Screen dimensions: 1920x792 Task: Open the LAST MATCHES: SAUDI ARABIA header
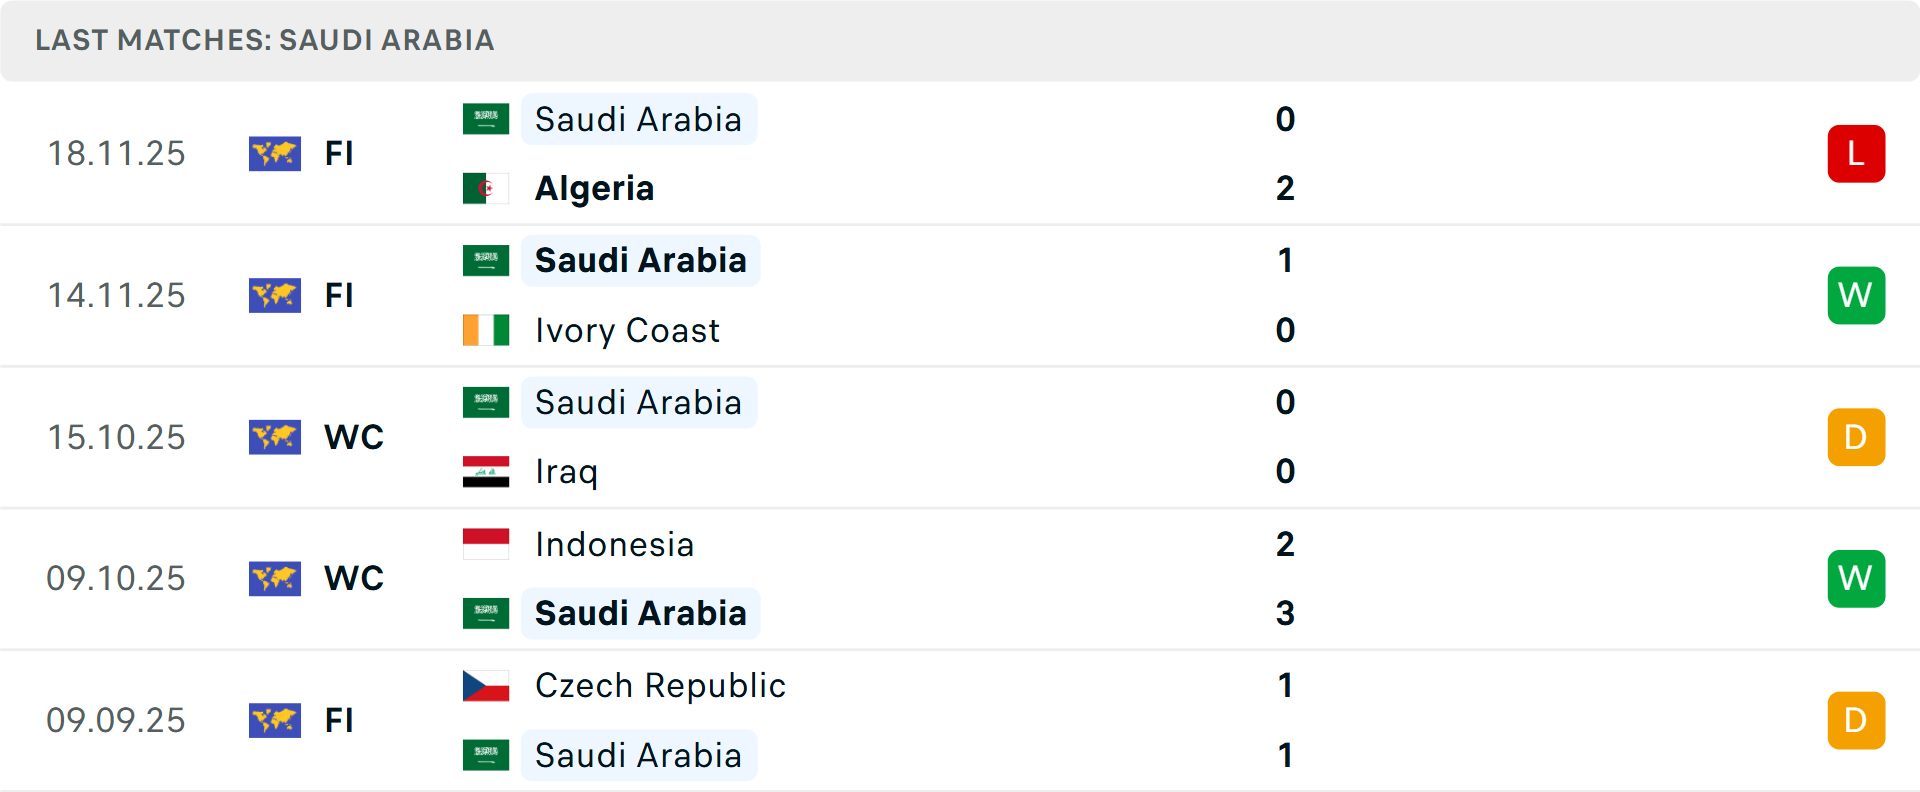point(265,40)
